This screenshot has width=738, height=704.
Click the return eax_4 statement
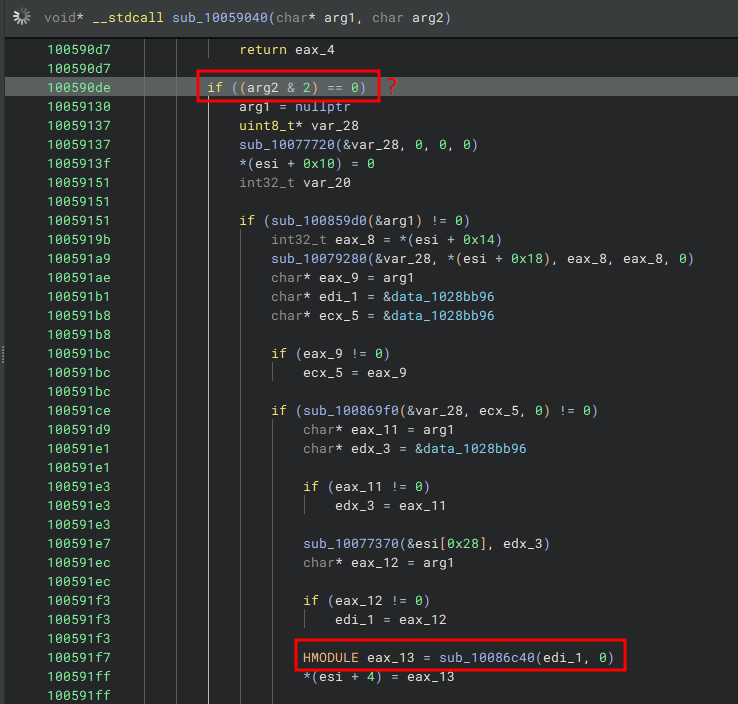[287, 50]
